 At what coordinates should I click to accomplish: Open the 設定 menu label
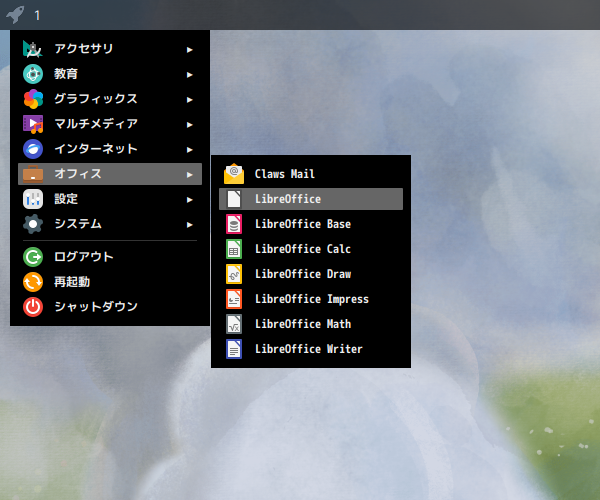pos(66,199)
